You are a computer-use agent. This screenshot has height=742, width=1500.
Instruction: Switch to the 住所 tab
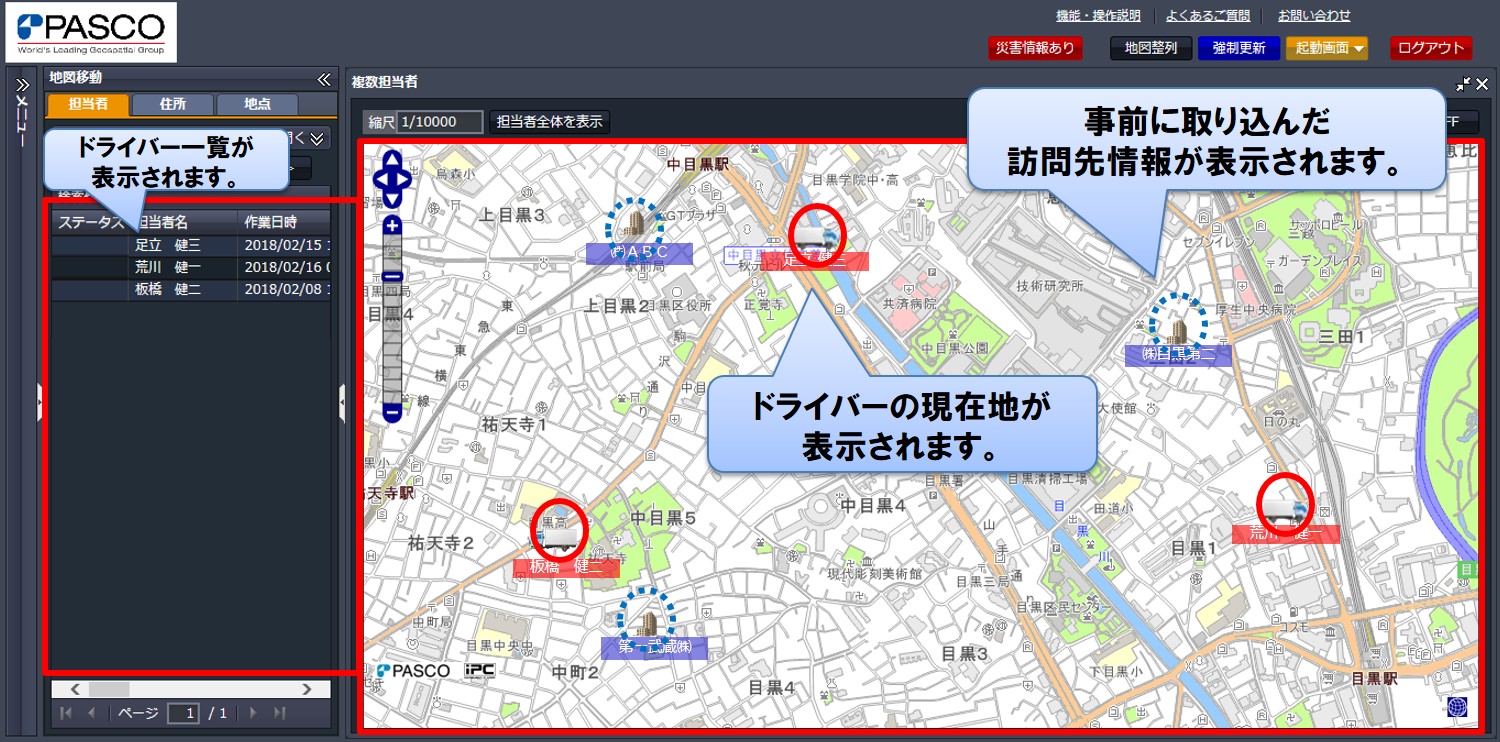pyautogui.click(x=172, y=104)
